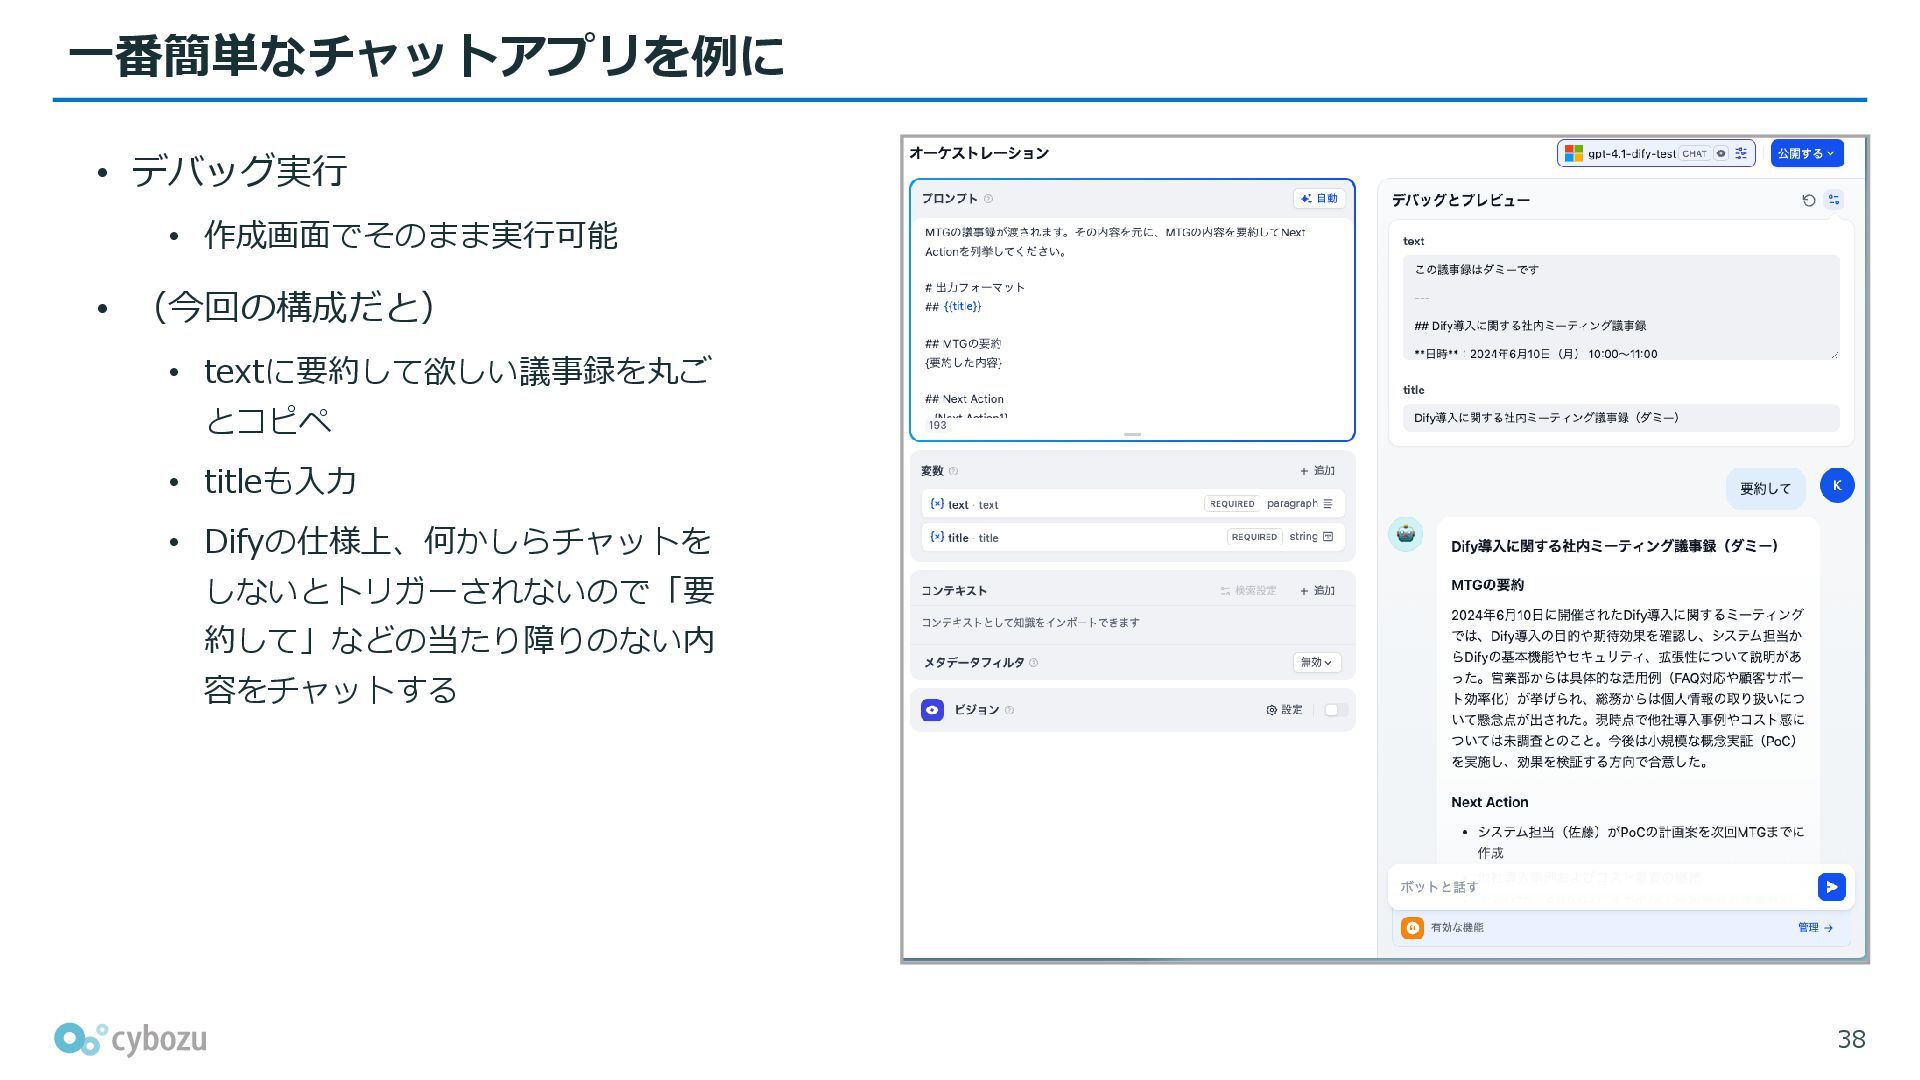The height and width of the screenshot is (1080, 1920).
Task: Click the 有効な機能 label
Action: pos(1457,928)
